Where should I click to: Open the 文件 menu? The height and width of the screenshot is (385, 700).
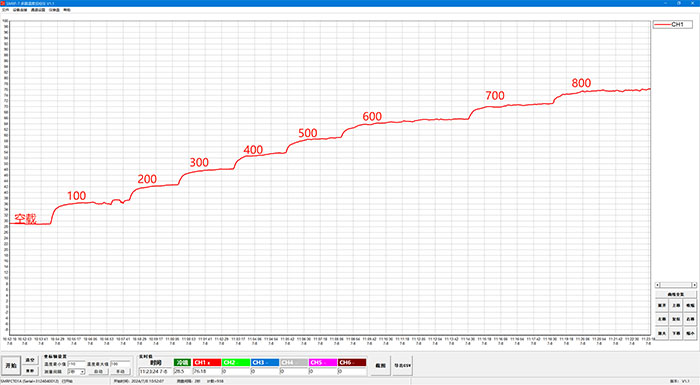pyautogui.click(x=5, y=10)
